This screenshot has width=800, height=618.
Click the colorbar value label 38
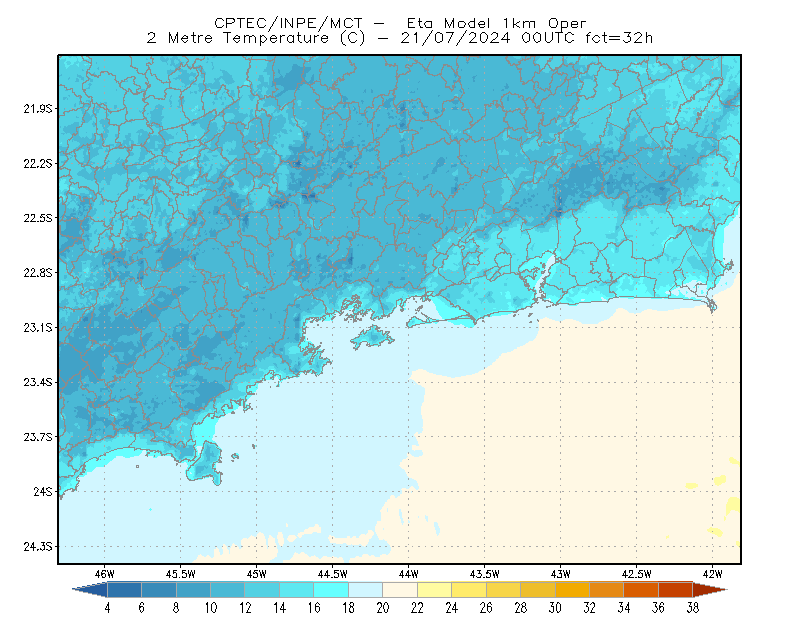[x=693, y=608]
